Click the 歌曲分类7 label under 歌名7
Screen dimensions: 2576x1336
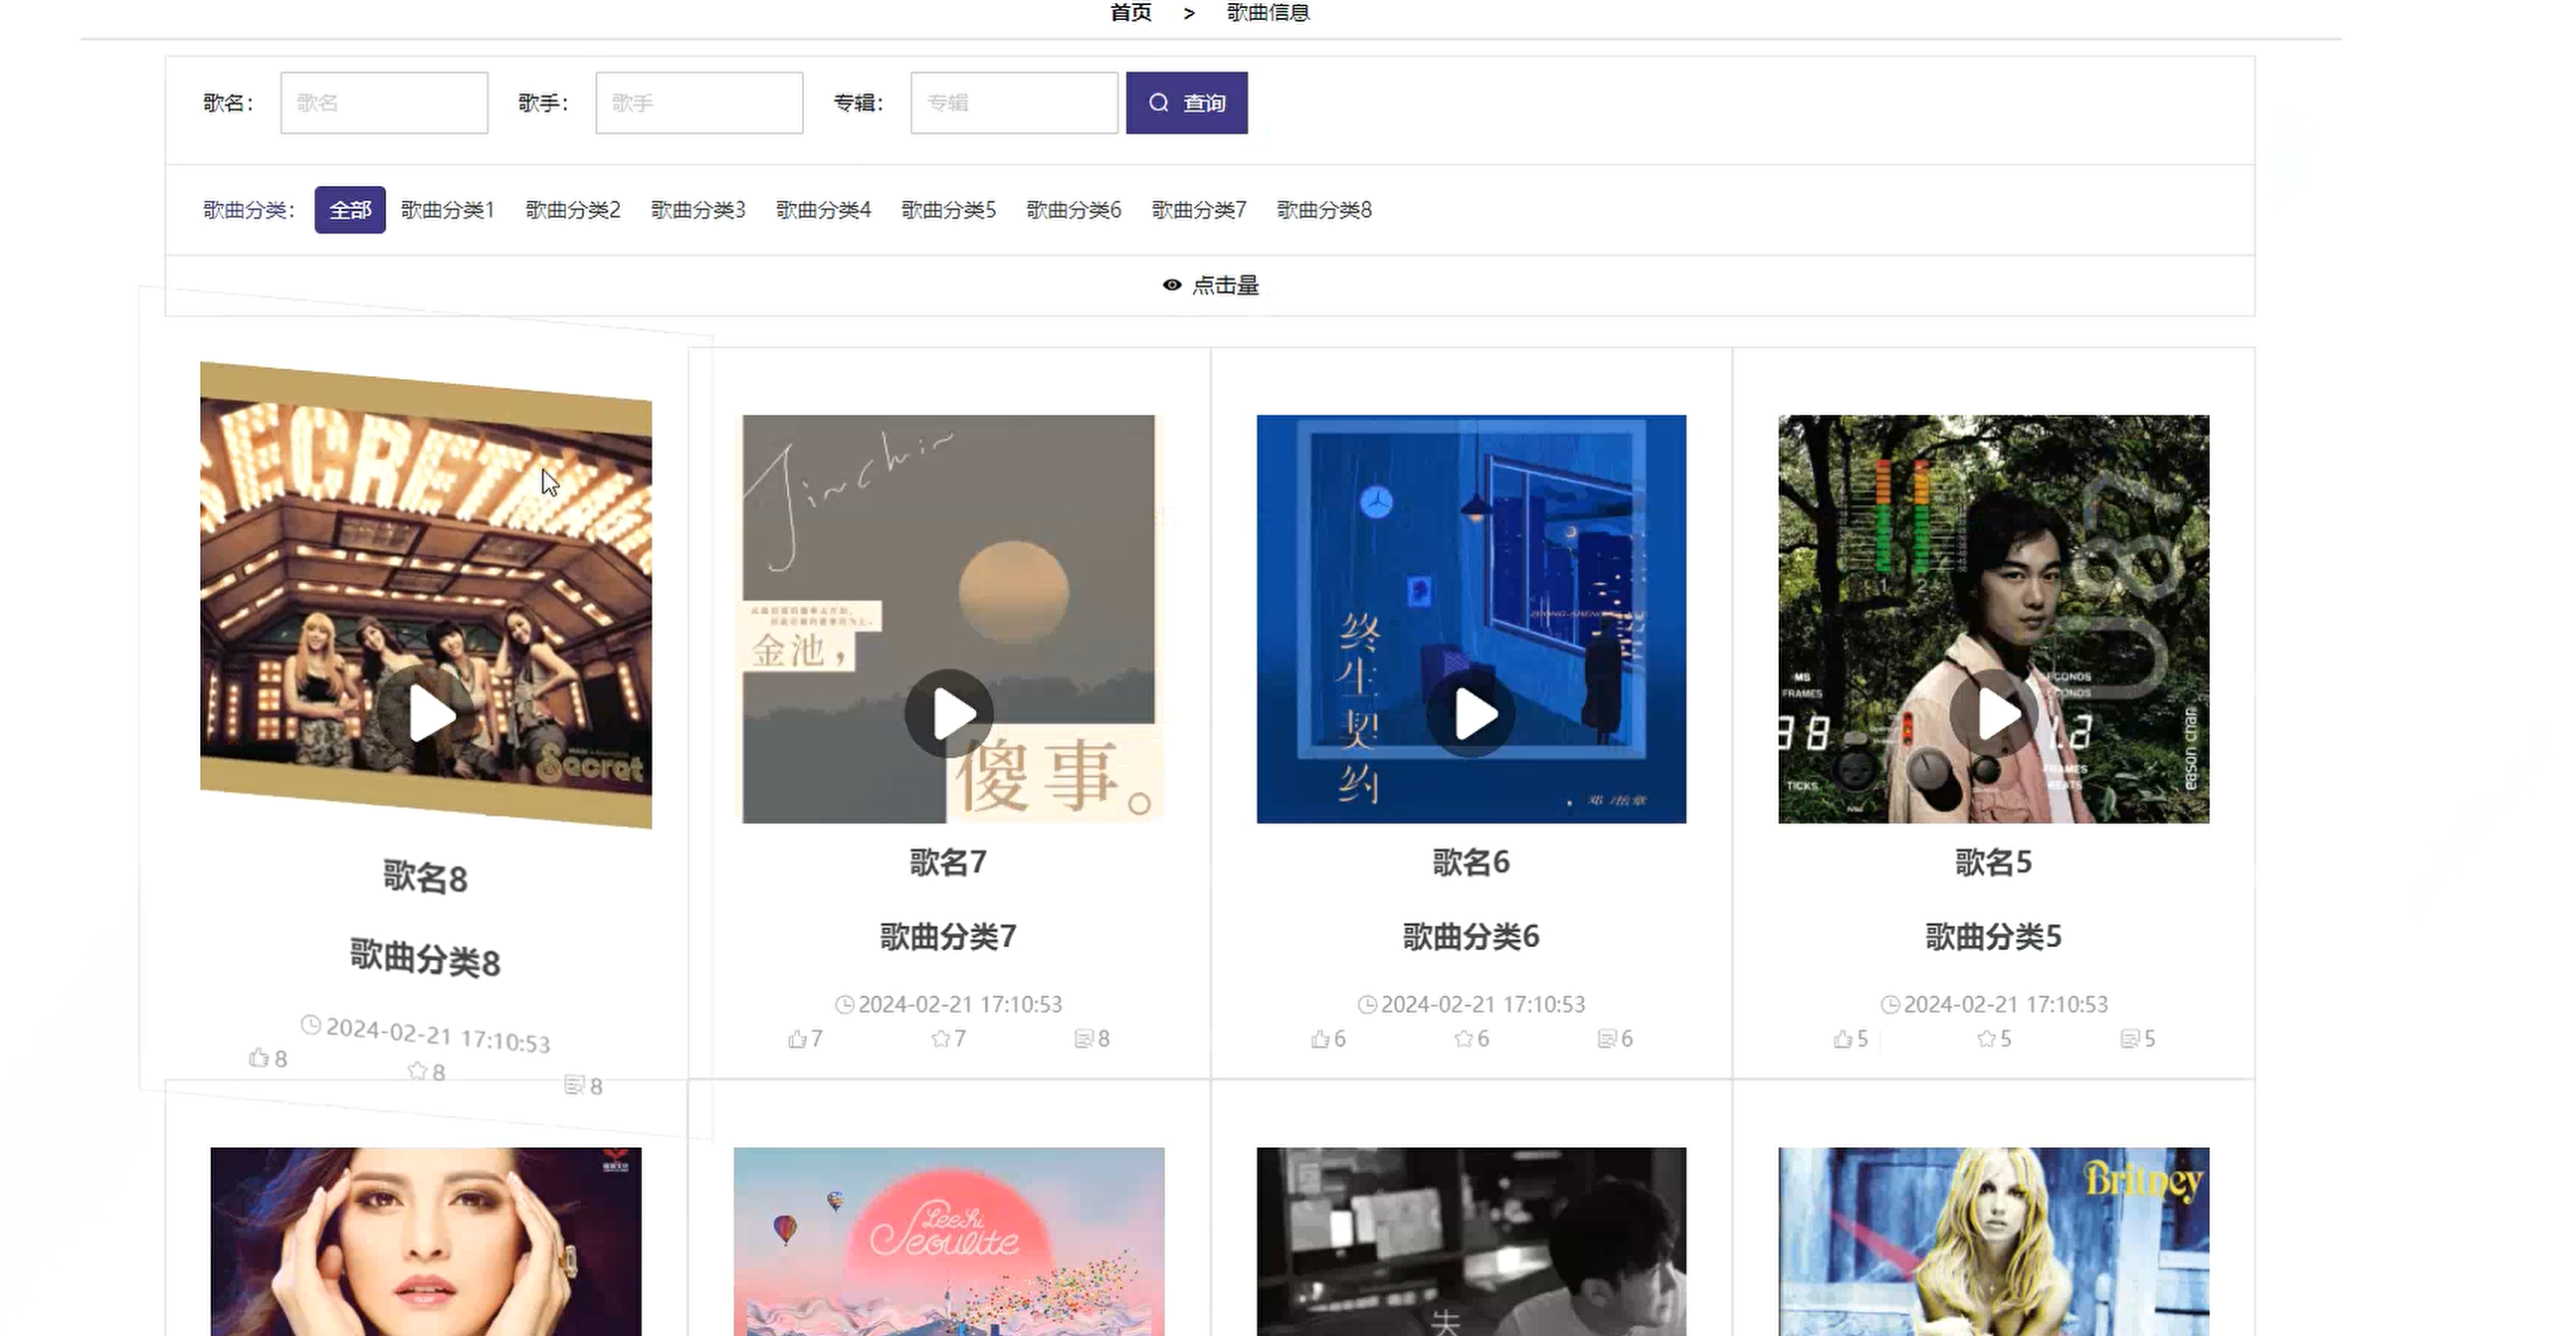pos(948,937)
